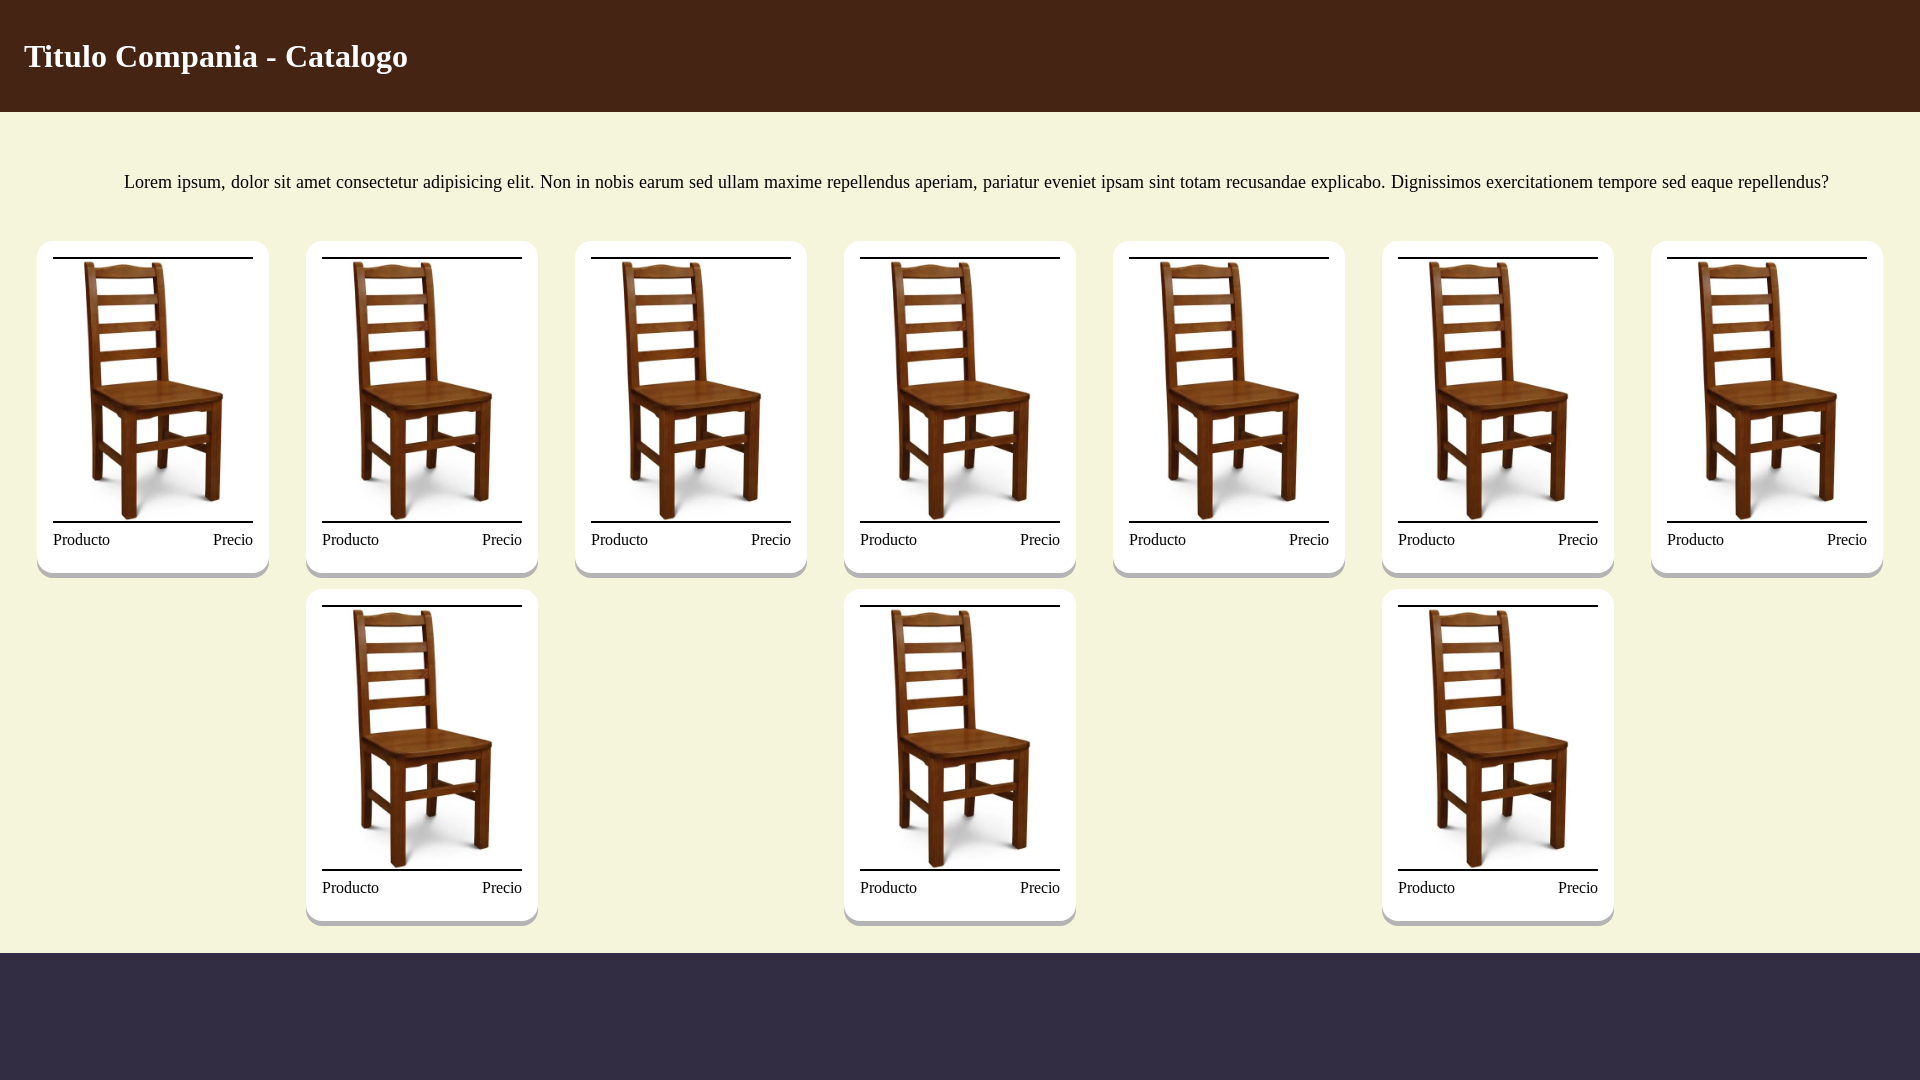Open the middle chair image in bottom row
1920x1080 pixels.
[960, 738]
